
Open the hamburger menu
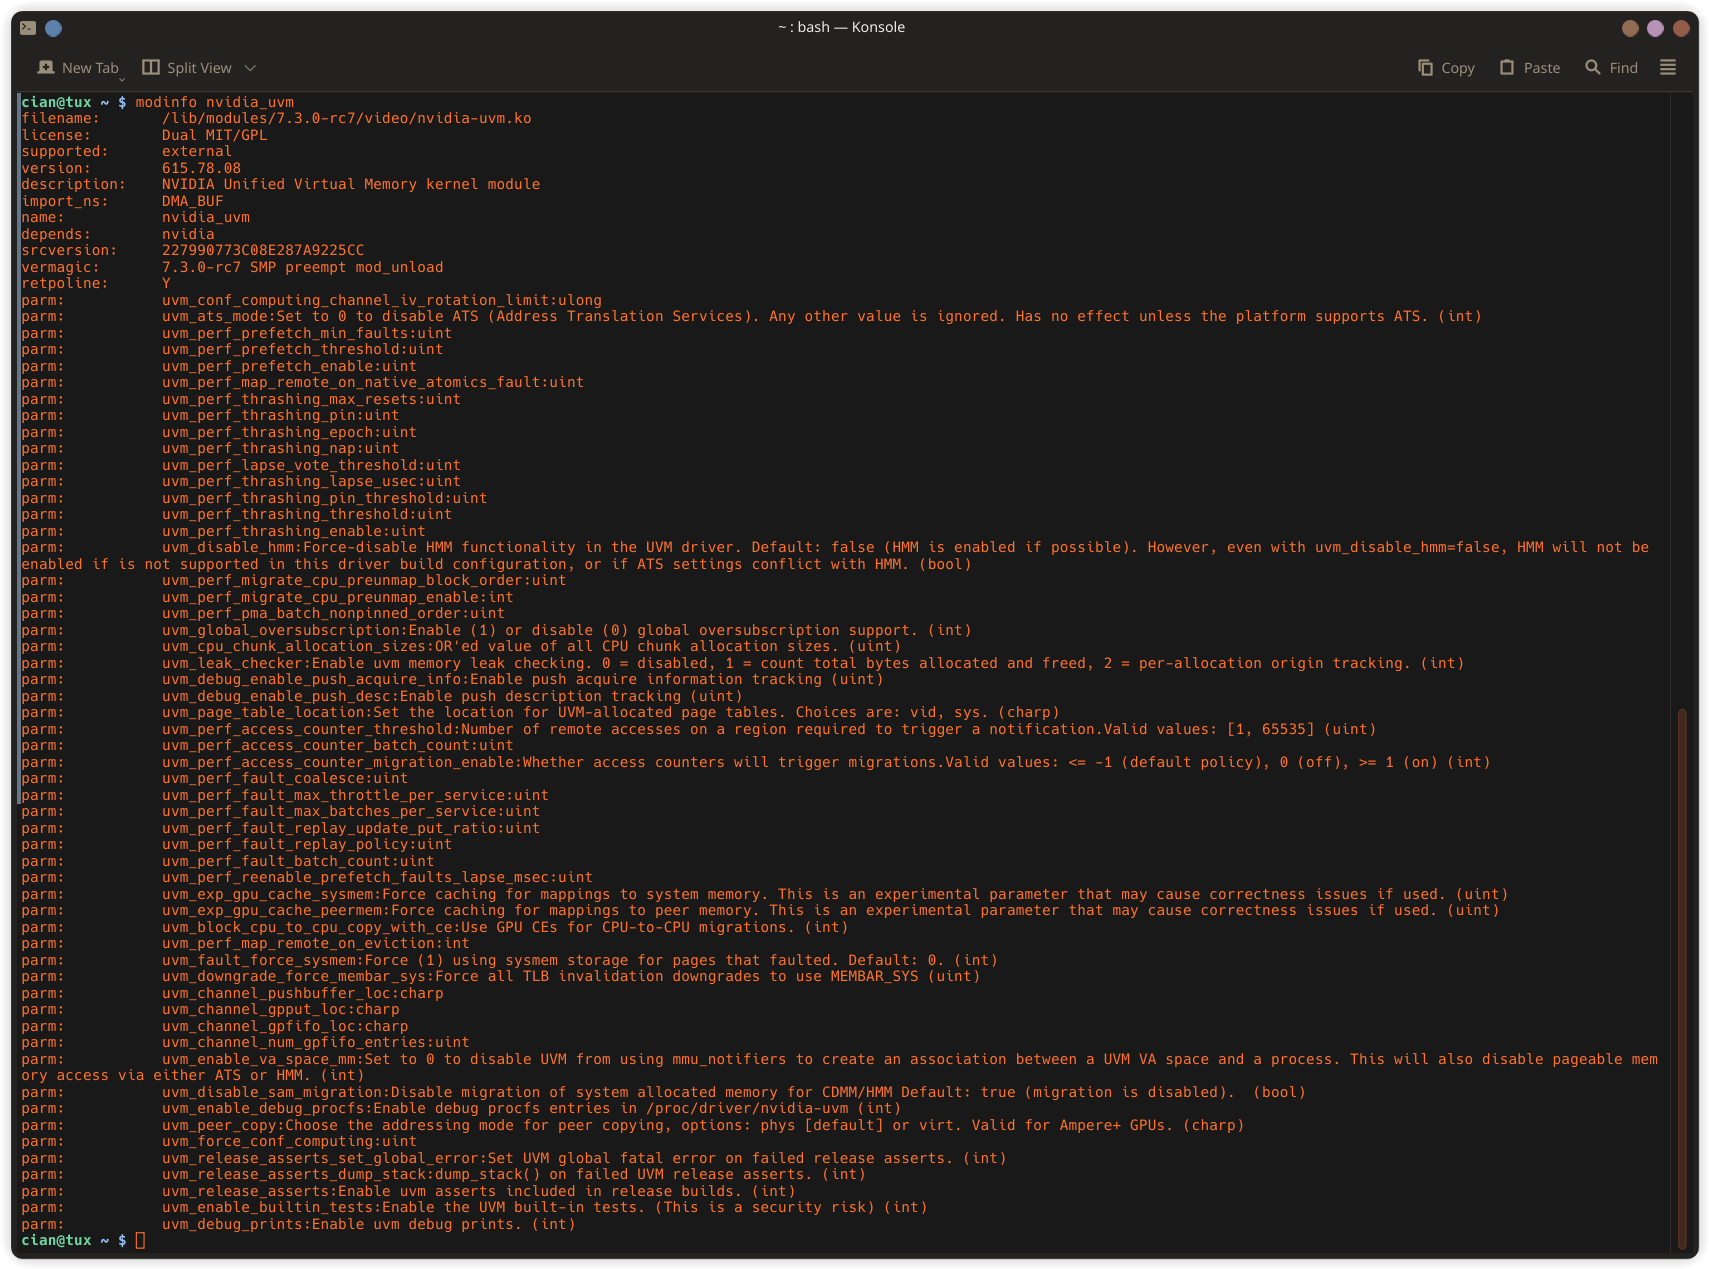1668,68
